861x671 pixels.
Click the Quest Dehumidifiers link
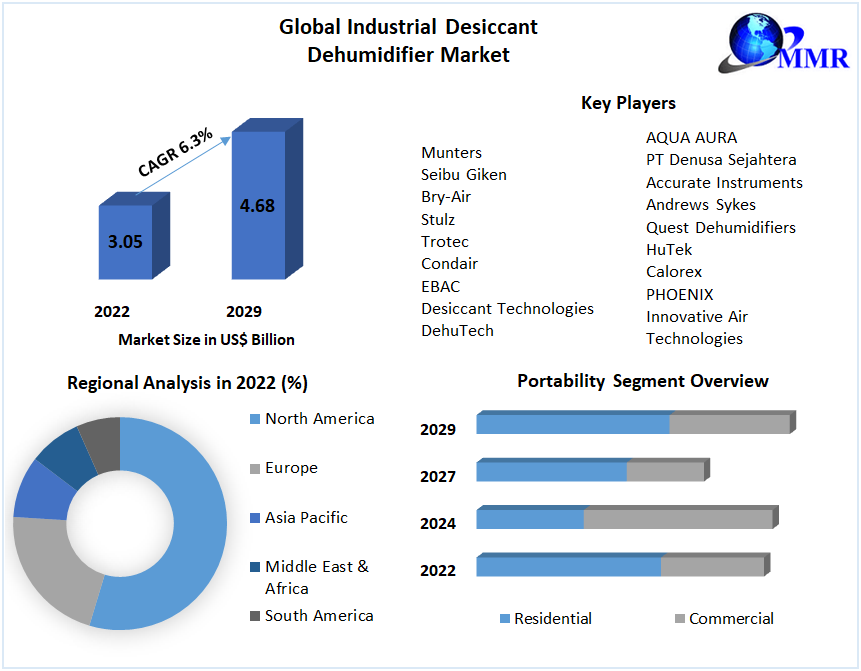click(x=721, y=227)
